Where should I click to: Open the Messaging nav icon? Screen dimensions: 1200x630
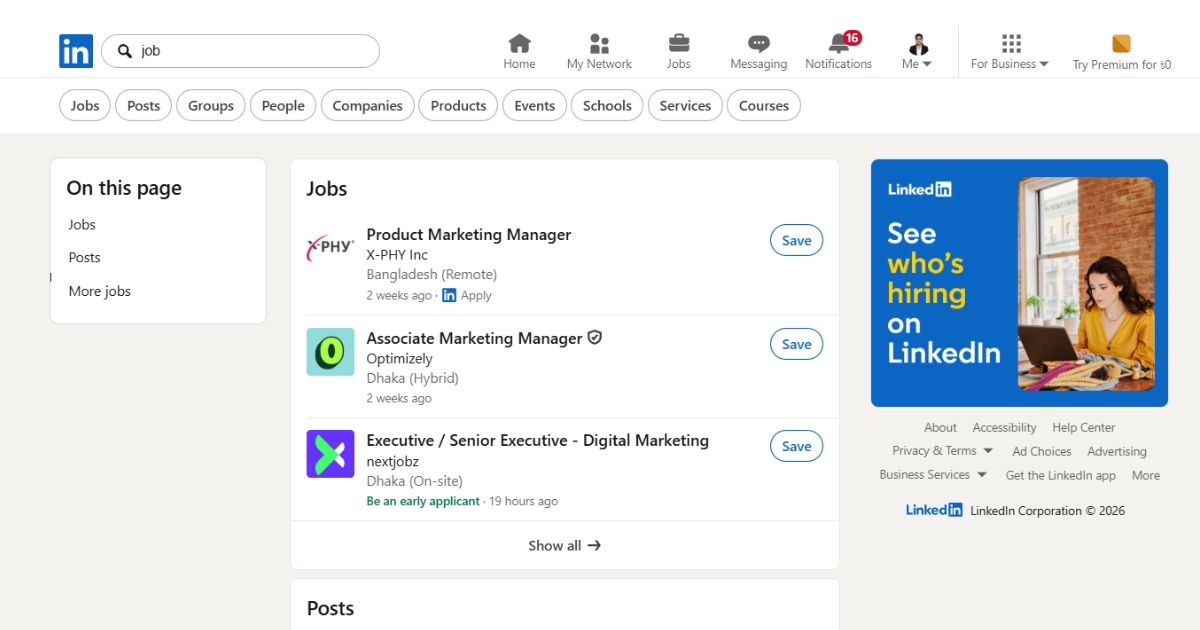pos(759,43)
